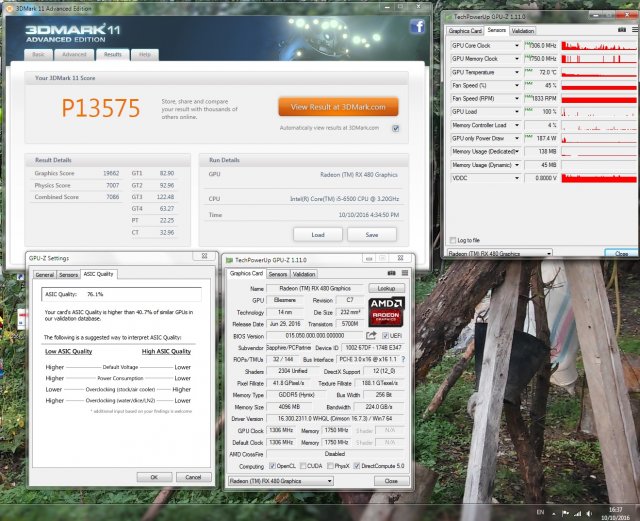Enable the Log to file checkbox

pyautogui.click(x=452, y=240)
